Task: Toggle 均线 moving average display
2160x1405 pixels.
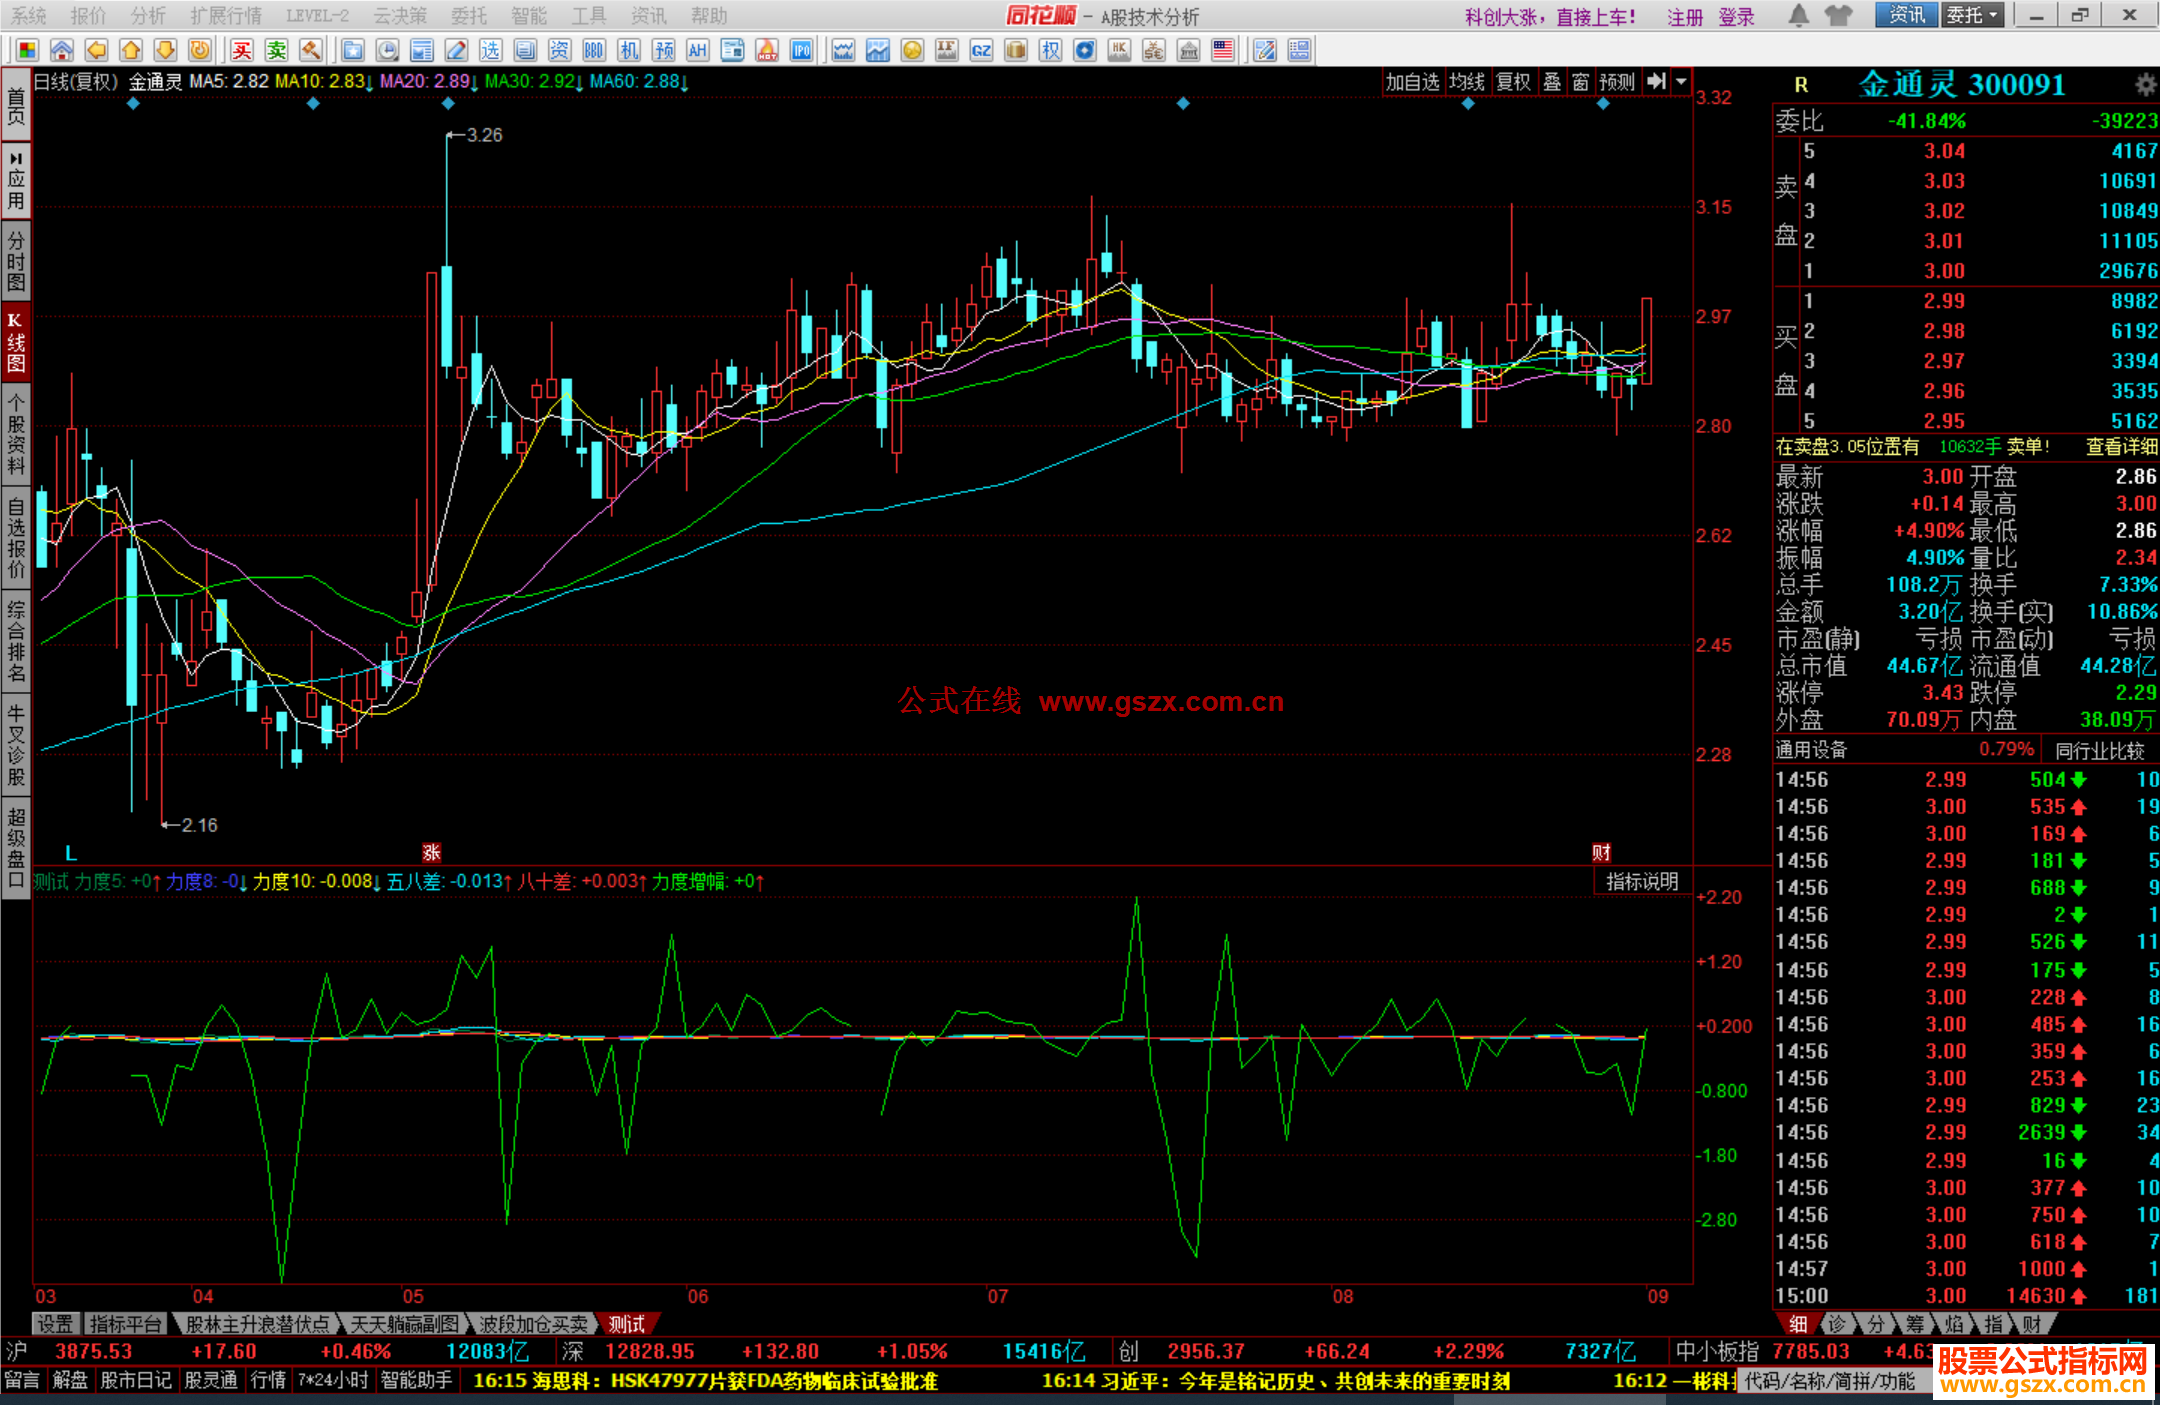Action: 1467,82
